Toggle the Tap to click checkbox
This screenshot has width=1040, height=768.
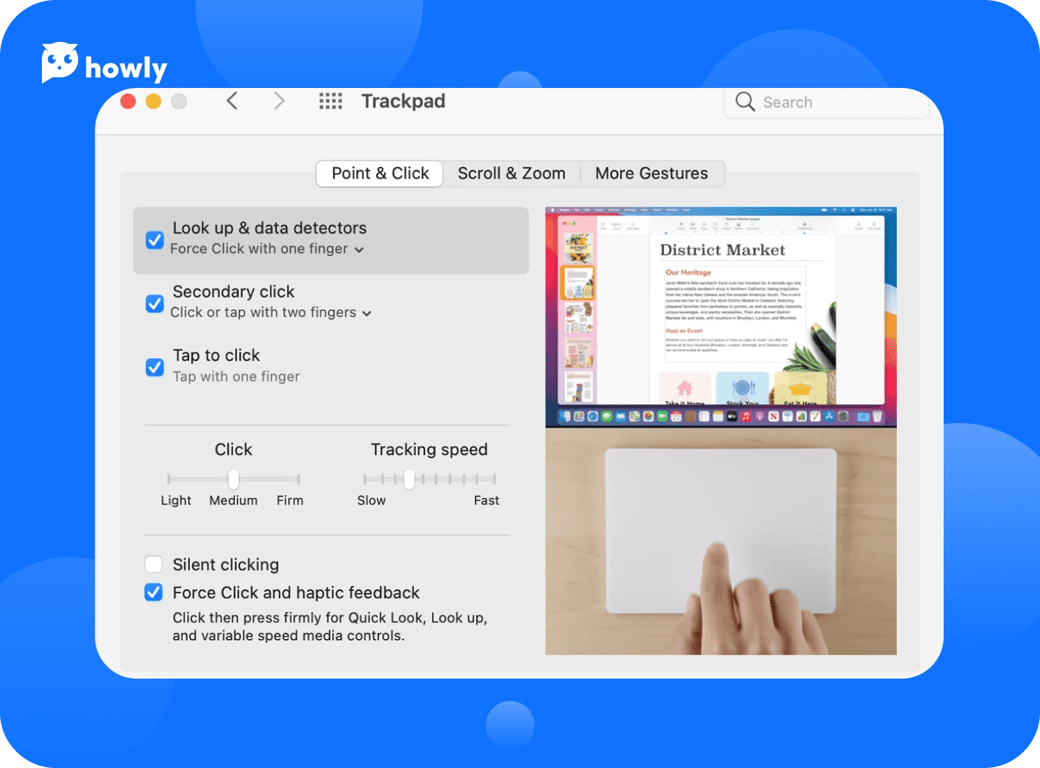(x=155, y=367)
